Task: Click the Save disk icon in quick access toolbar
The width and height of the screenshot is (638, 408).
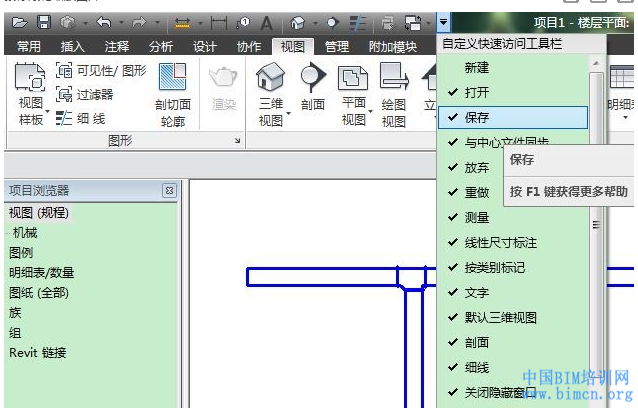Action: click(x=43, y=21)
